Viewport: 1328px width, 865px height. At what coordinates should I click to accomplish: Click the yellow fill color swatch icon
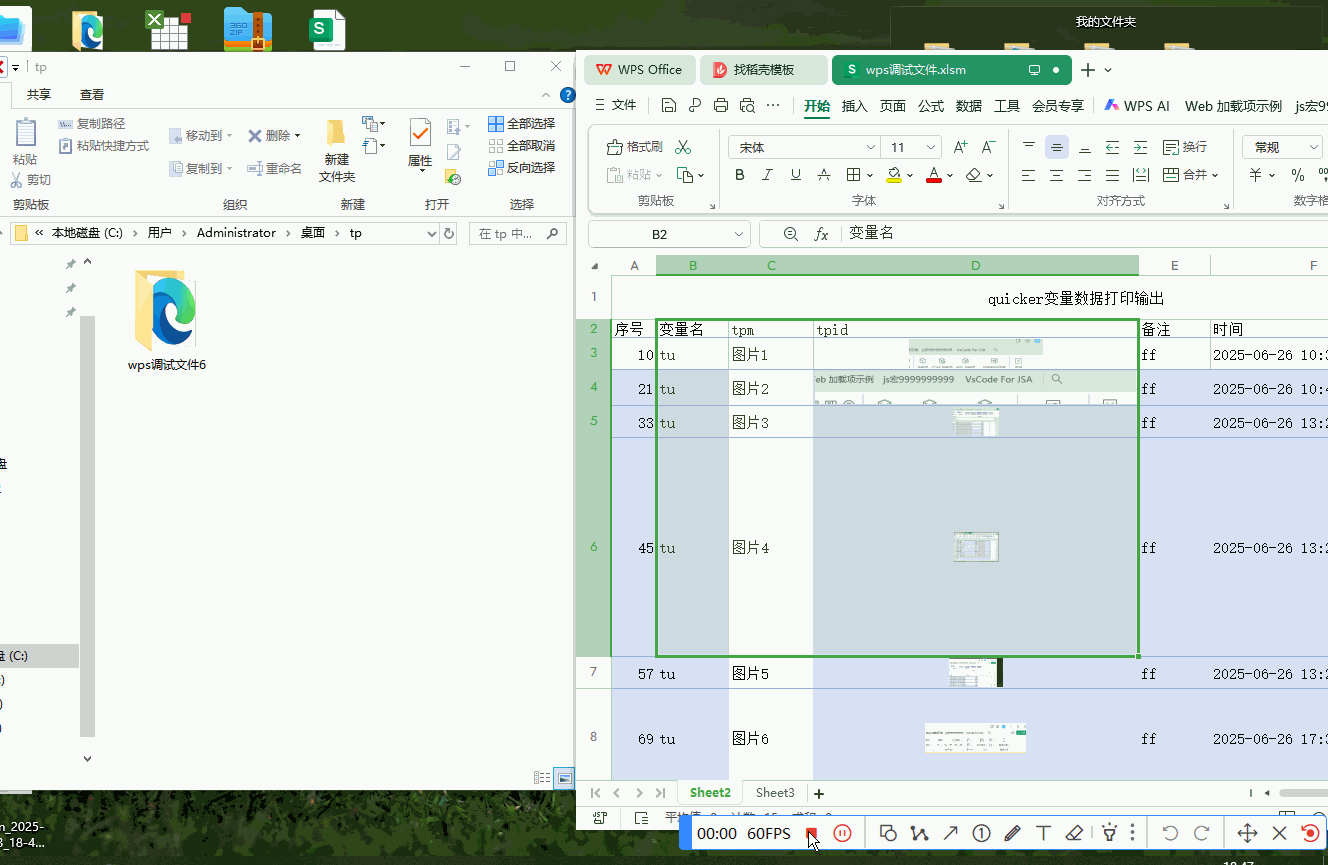pyautogui.click(x=895, y=175)
